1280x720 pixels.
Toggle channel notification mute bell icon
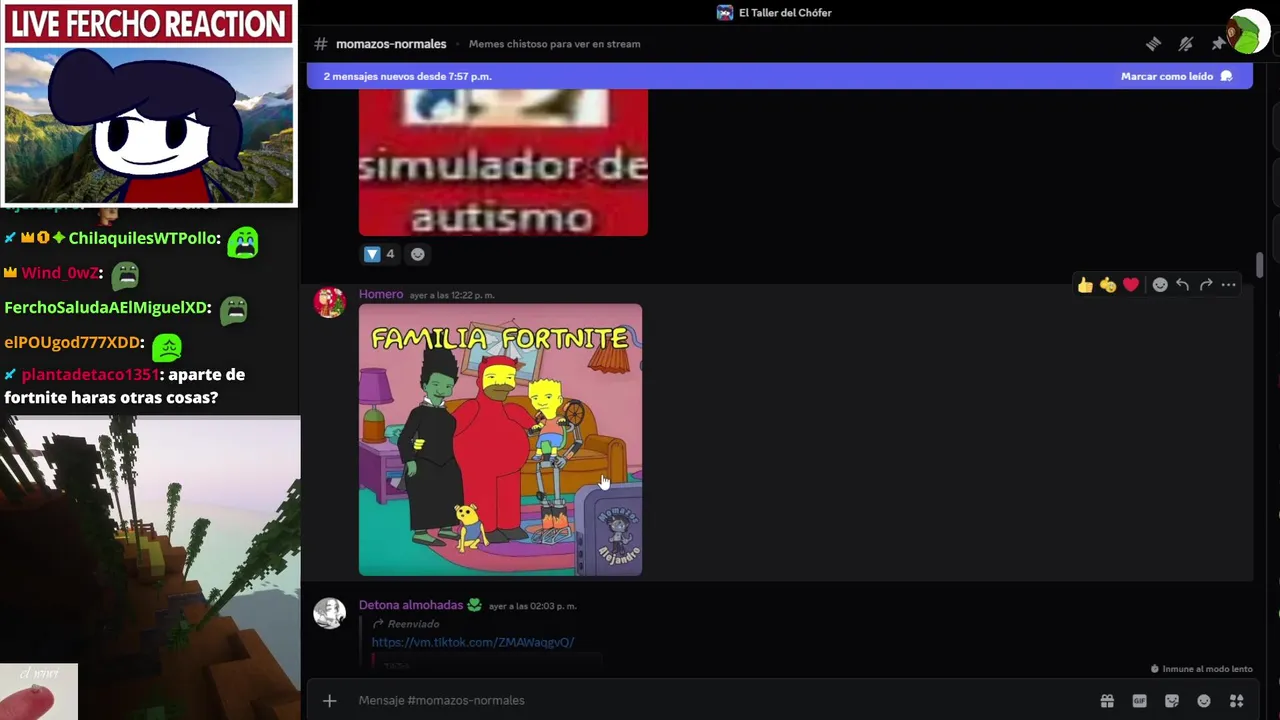coord(1186,44)
